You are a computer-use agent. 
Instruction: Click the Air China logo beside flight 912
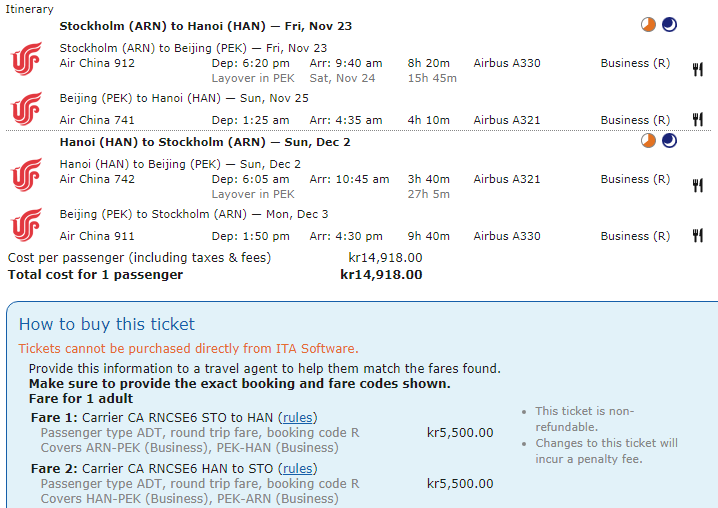tap(26, 58)
